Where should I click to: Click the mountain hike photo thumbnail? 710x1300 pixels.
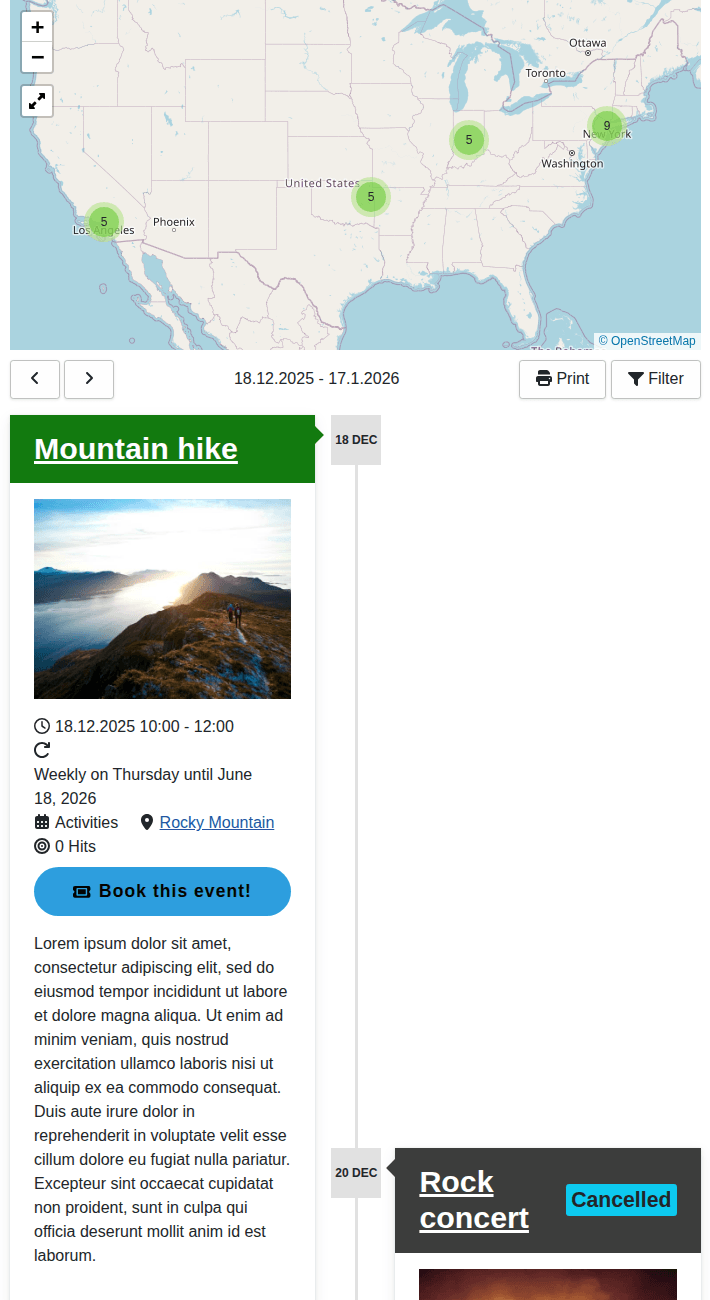pyautogui.click(x=162, y=599)
